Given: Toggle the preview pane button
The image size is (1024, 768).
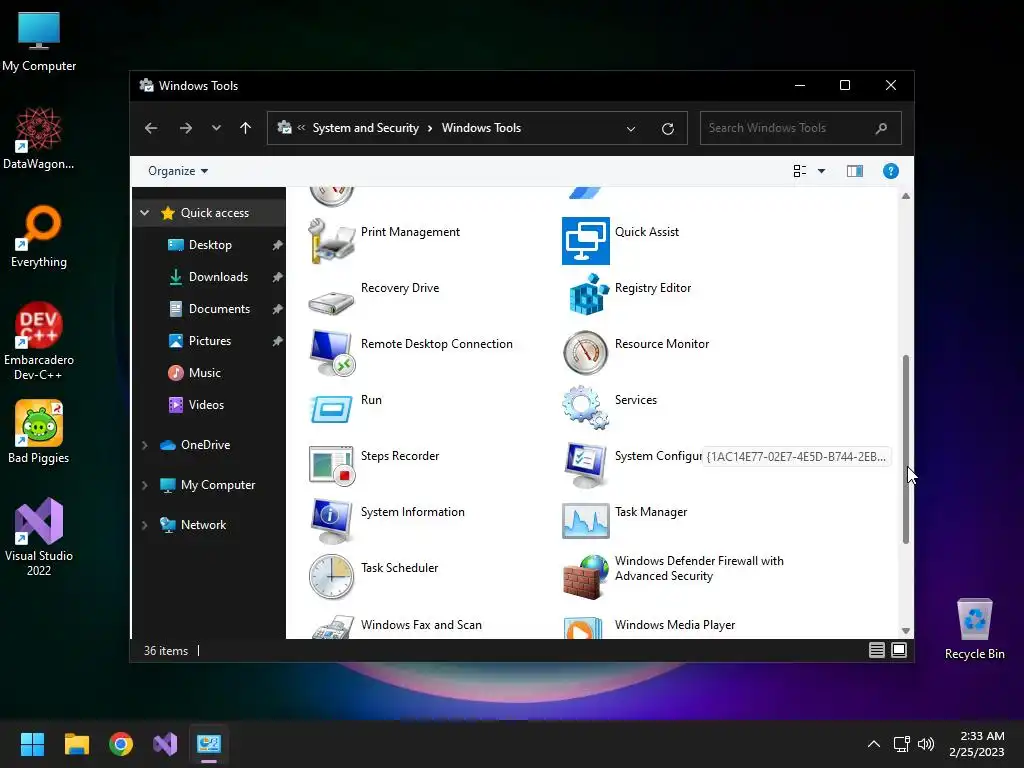Looking at the screenshot, I should [x=855, y=171].
